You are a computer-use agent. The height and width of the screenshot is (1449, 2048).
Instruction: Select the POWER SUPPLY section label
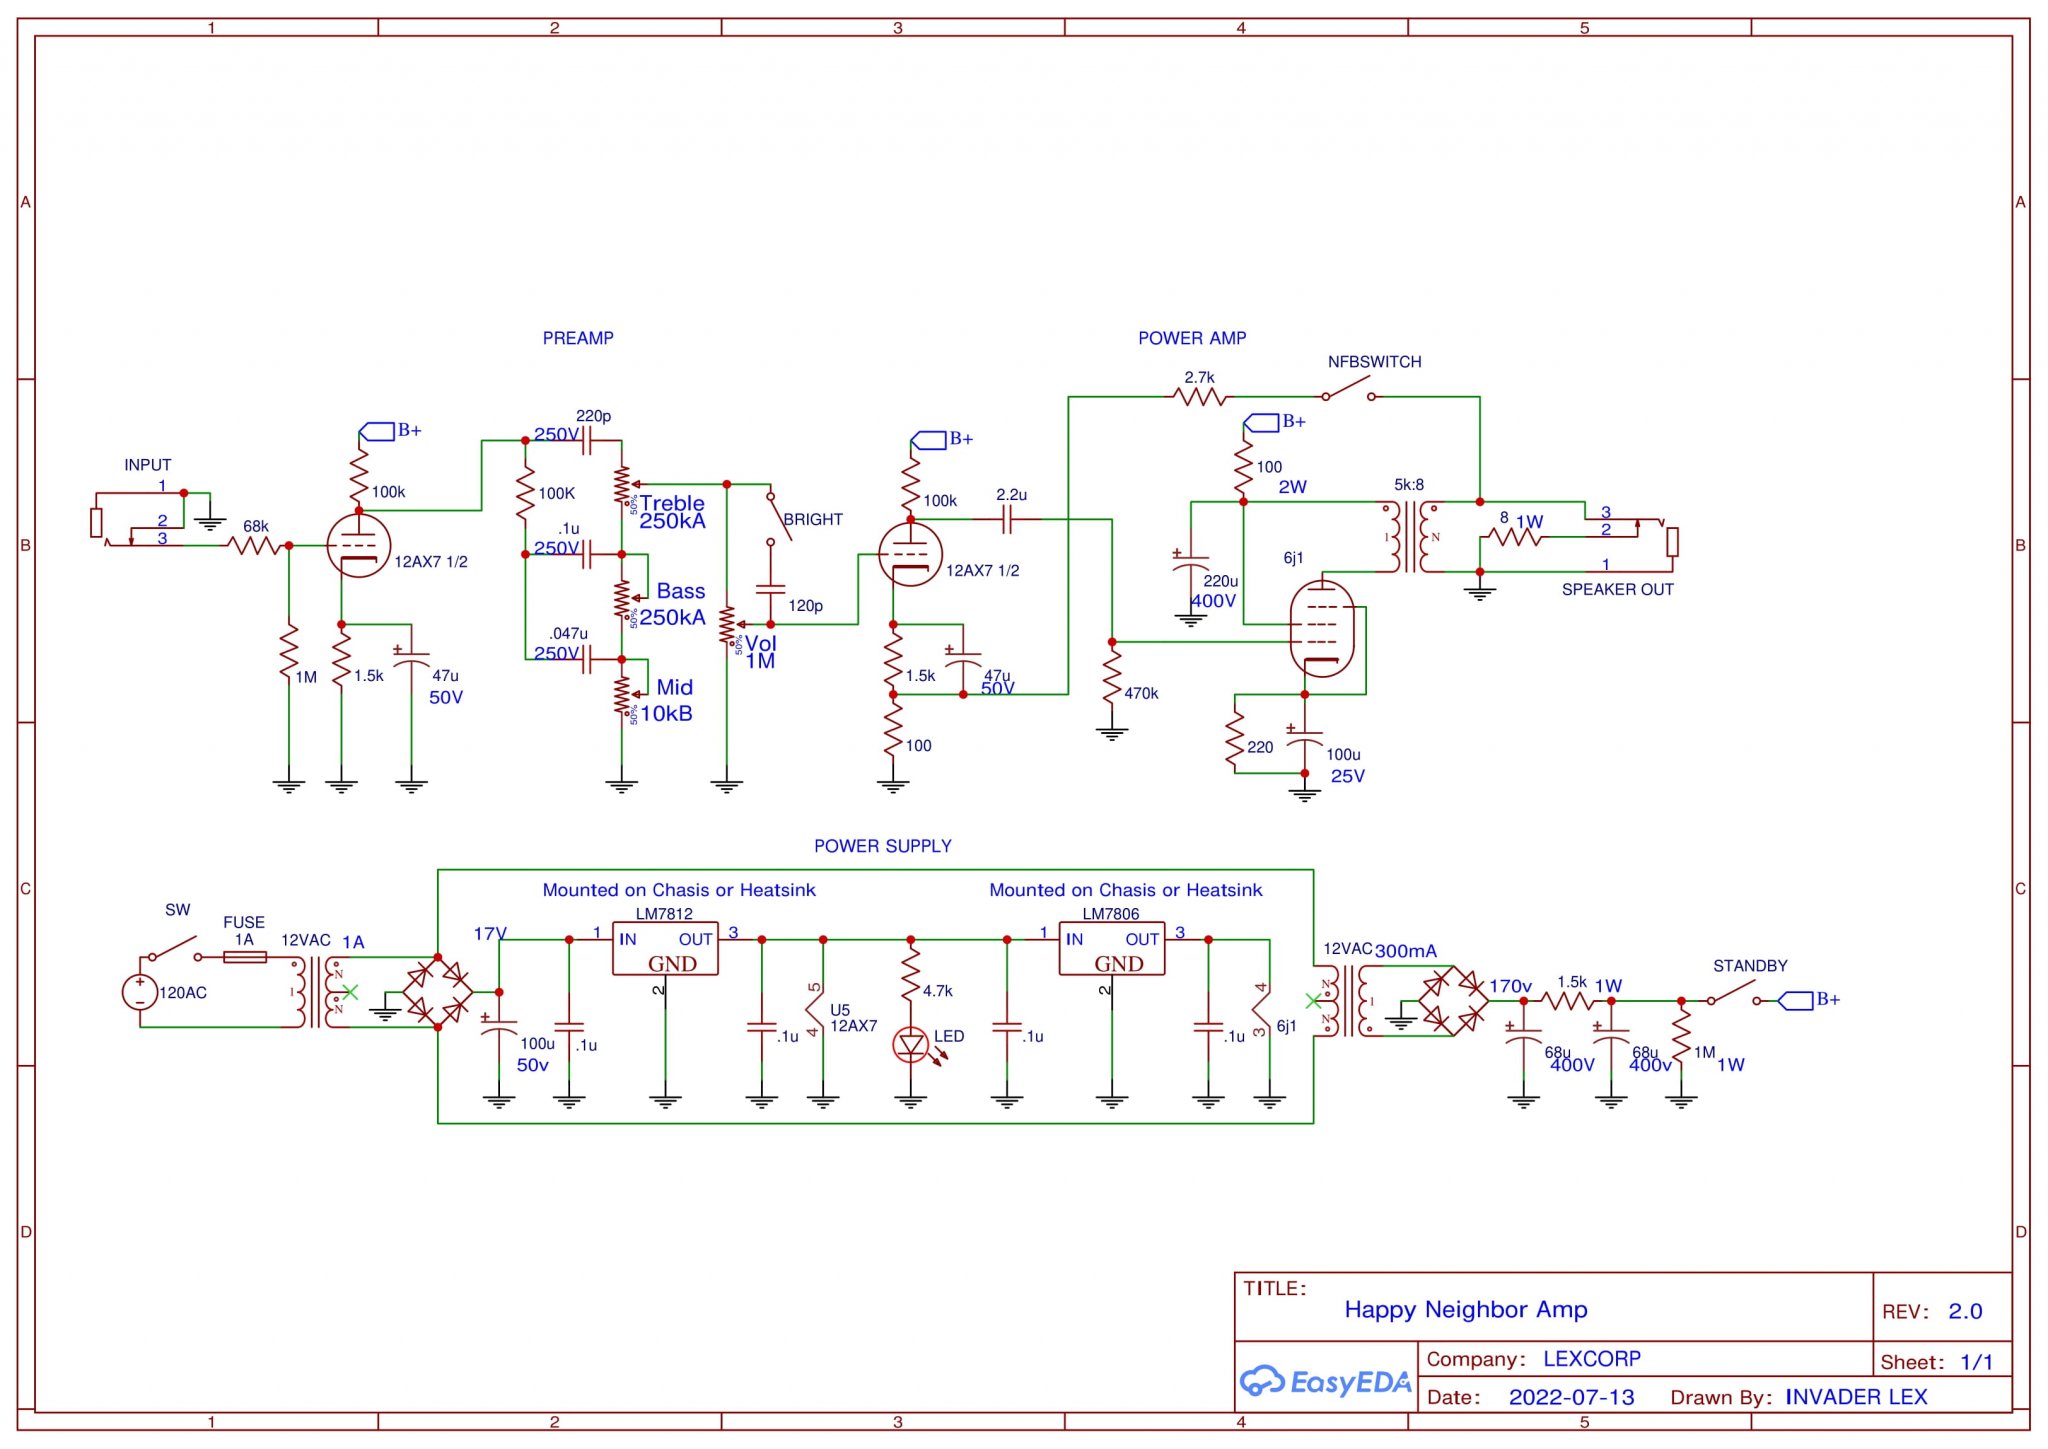pyautogui.click(x=882, y=846)
